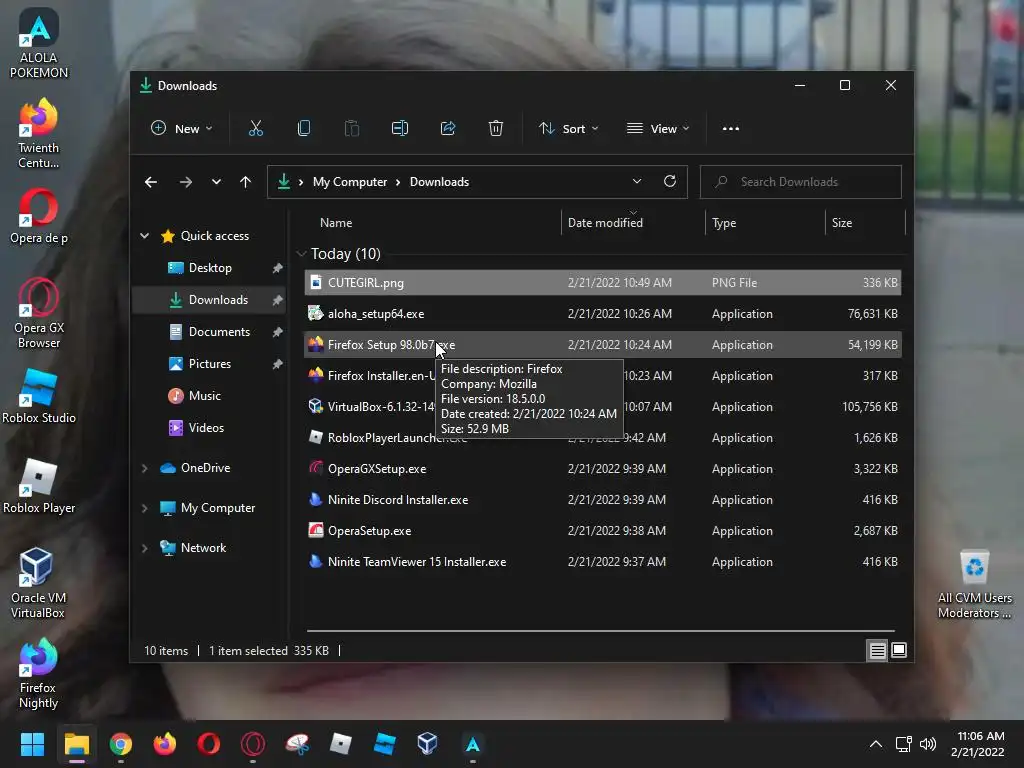Open Roblox Player desktop shortcut

[x=39, y=487]
